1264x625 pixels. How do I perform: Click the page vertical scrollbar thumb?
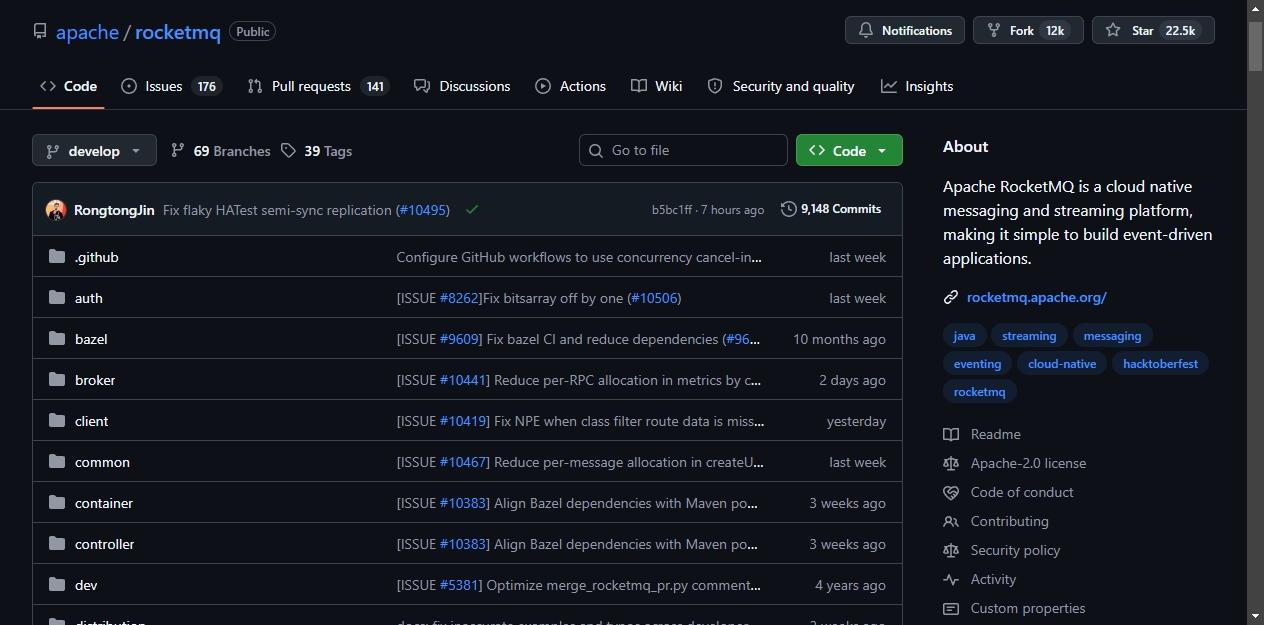[1255, 45]
